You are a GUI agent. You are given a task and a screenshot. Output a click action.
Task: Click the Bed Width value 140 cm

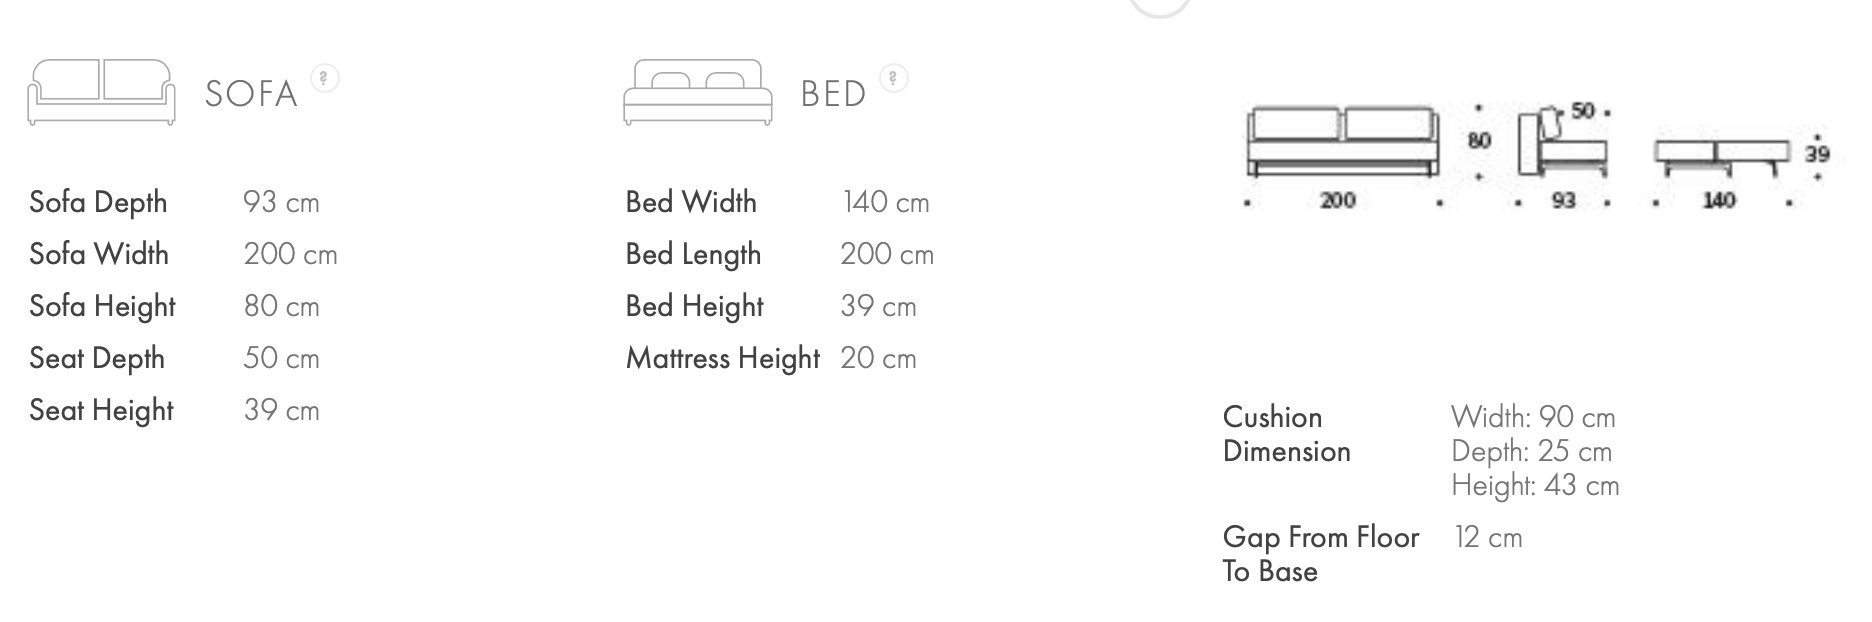pyautogui.click(x=885, y=202)
